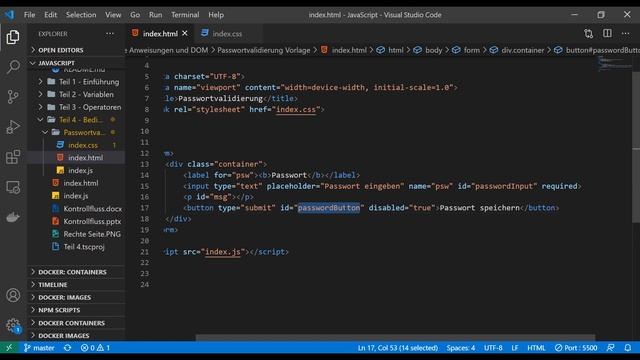
Task: Click the editor horizontal scrollbar
Action: point(395,338)
